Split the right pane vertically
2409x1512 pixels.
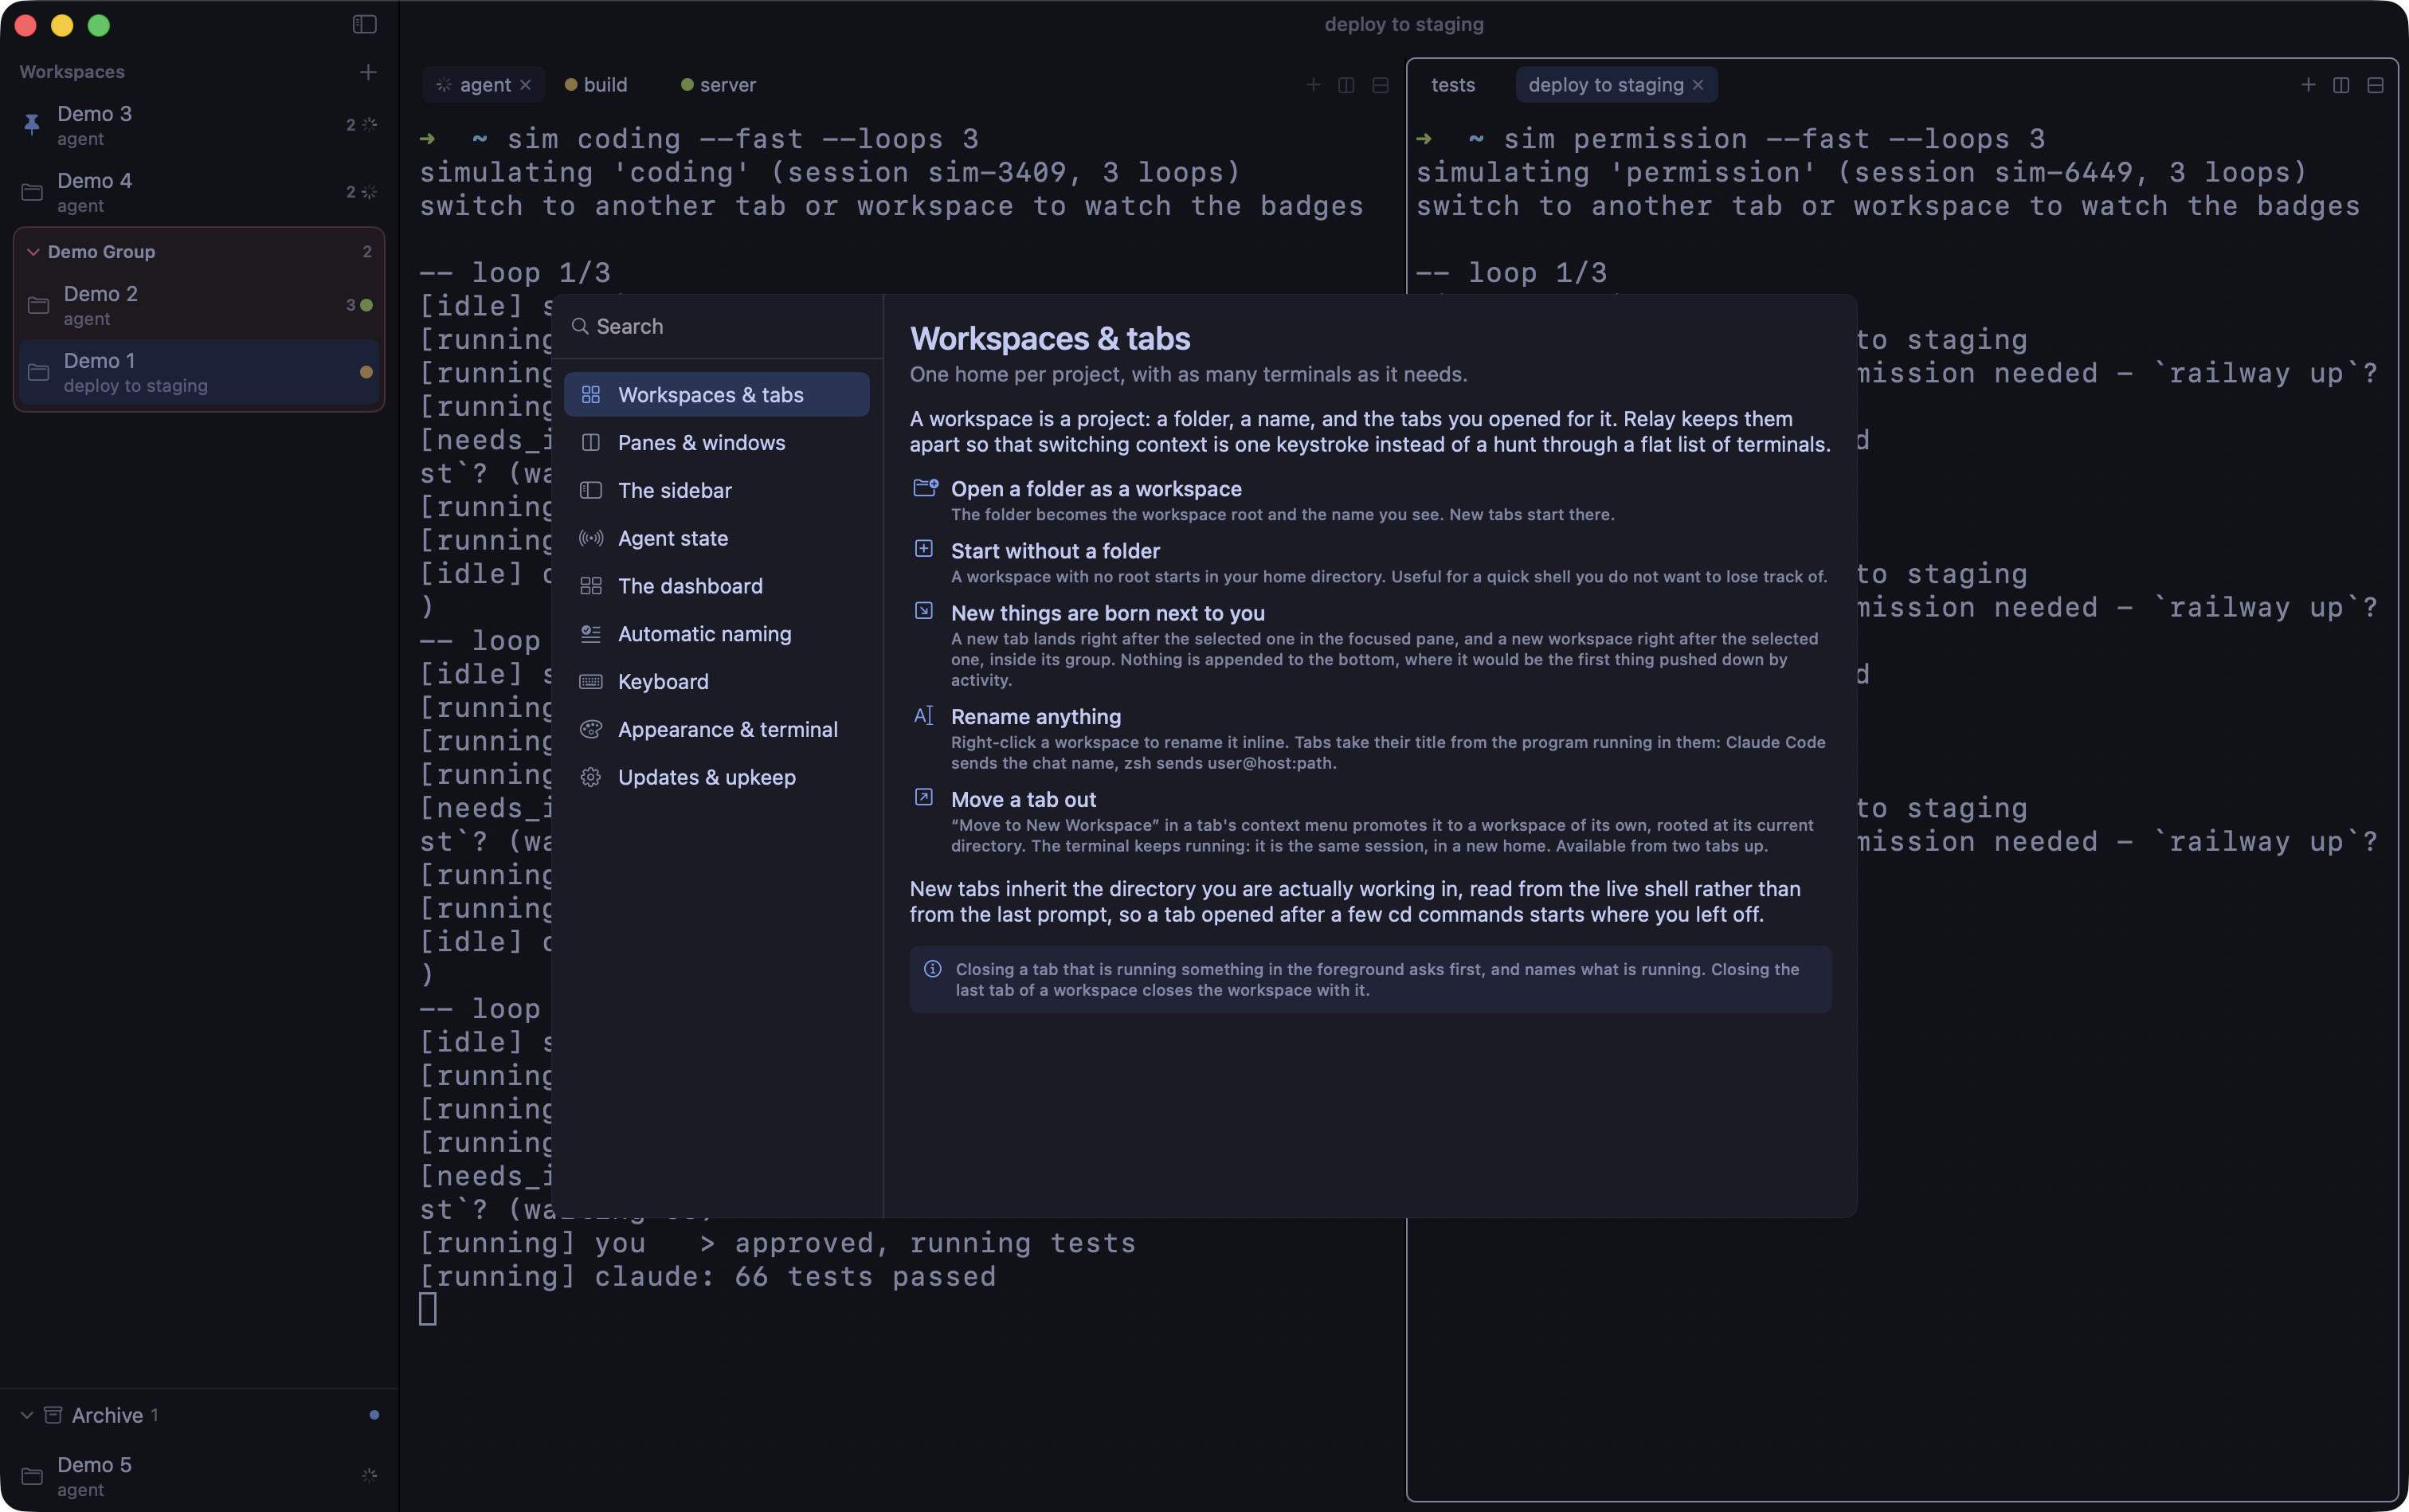pyautogui.click(x=2341, y=85)
